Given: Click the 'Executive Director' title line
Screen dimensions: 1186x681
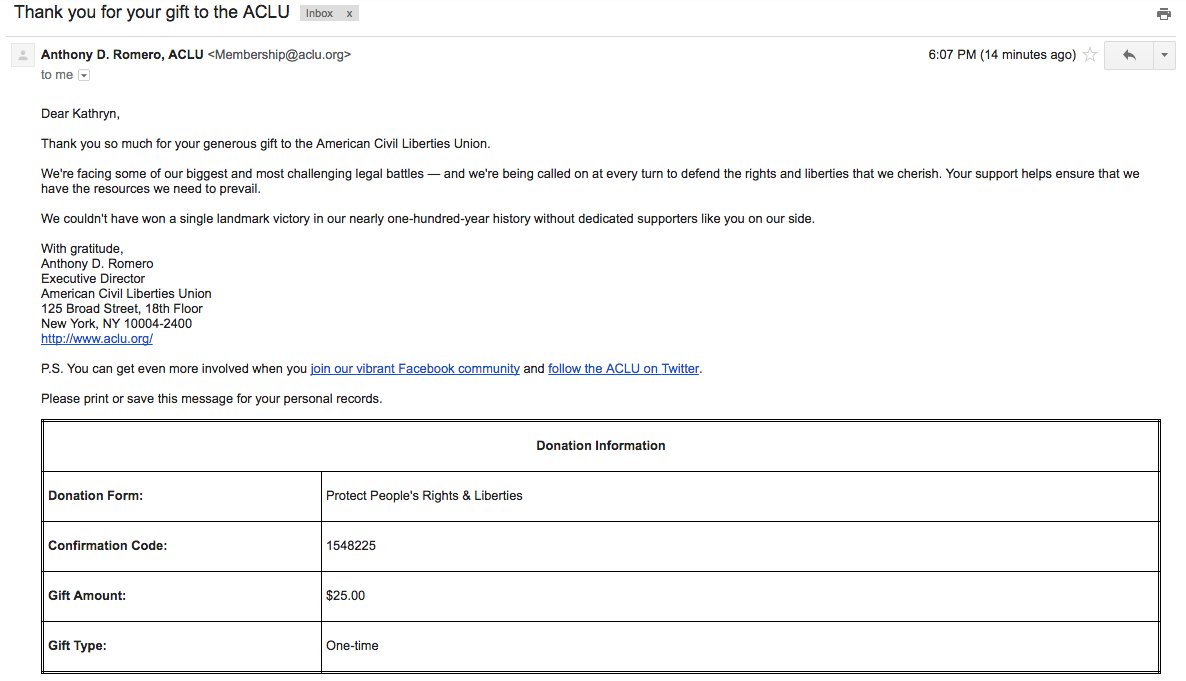Looking at the screenshot, I should [93, 278].
